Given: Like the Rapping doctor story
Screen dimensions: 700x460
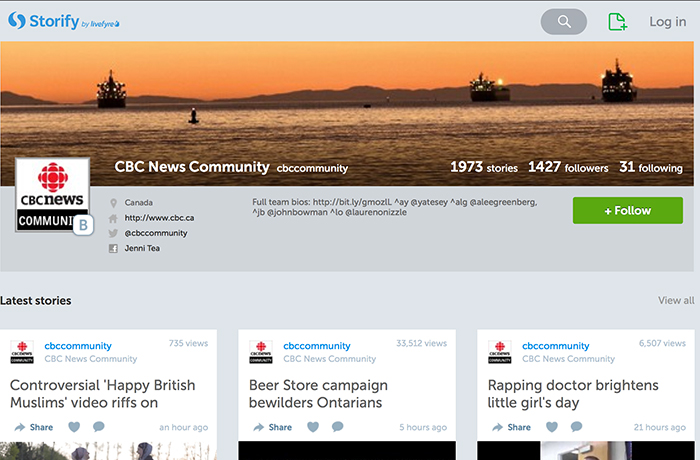Looking at the screenshot, I should (552, 427).
